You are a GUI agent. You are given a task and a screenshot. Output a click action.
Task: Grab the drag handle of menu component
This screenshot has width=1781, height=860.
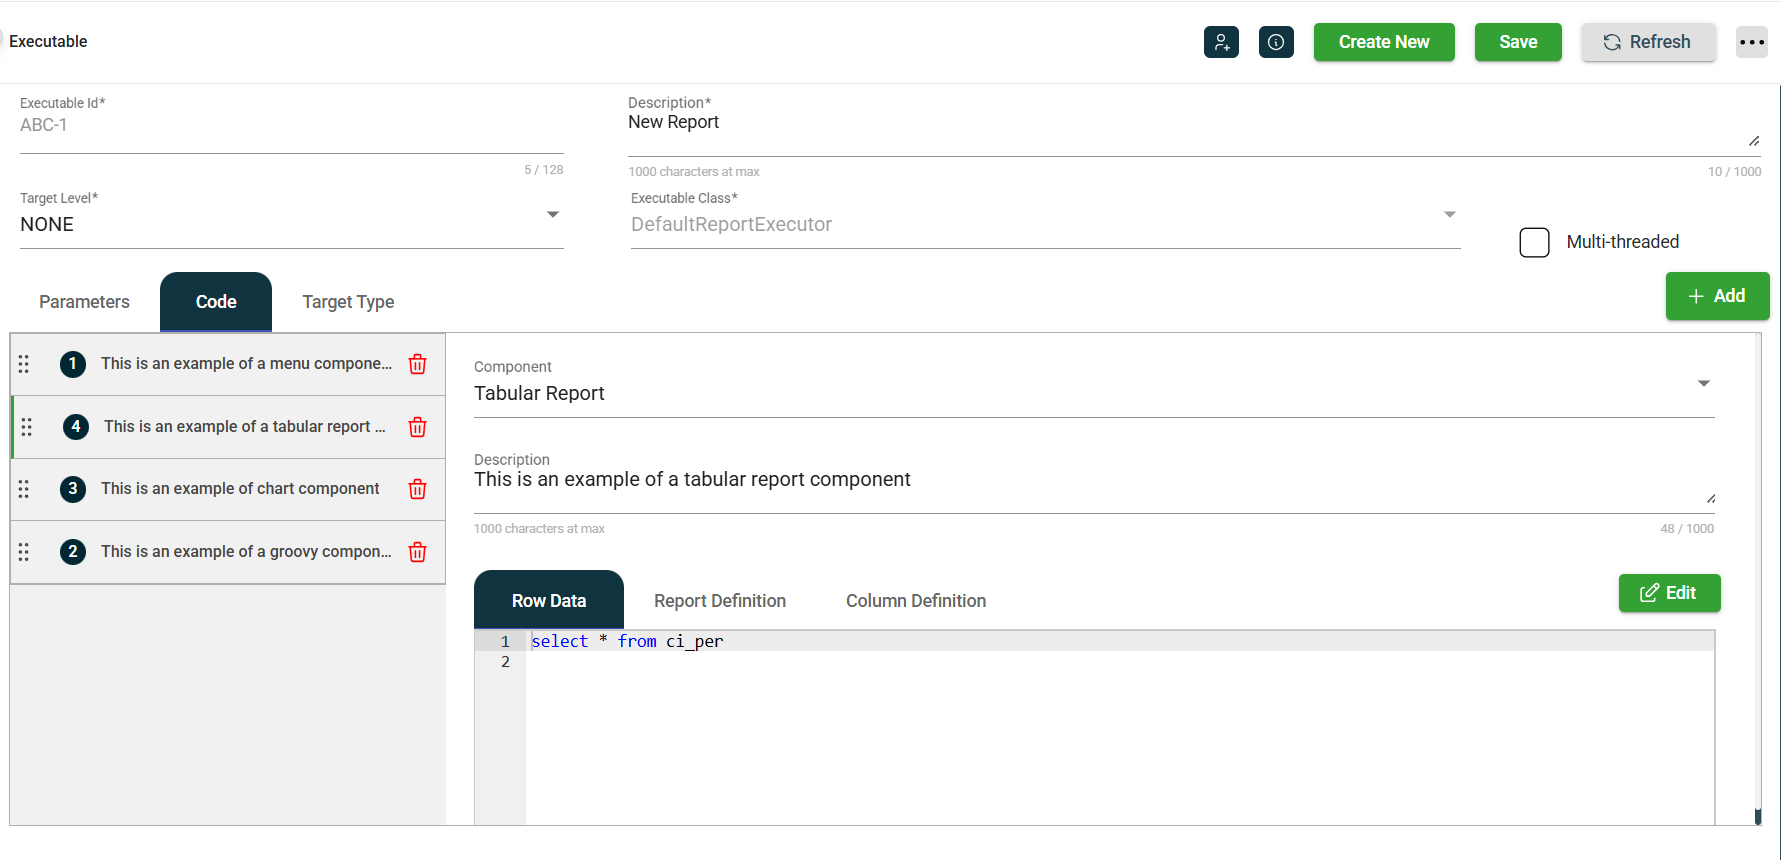coord(24,364)
